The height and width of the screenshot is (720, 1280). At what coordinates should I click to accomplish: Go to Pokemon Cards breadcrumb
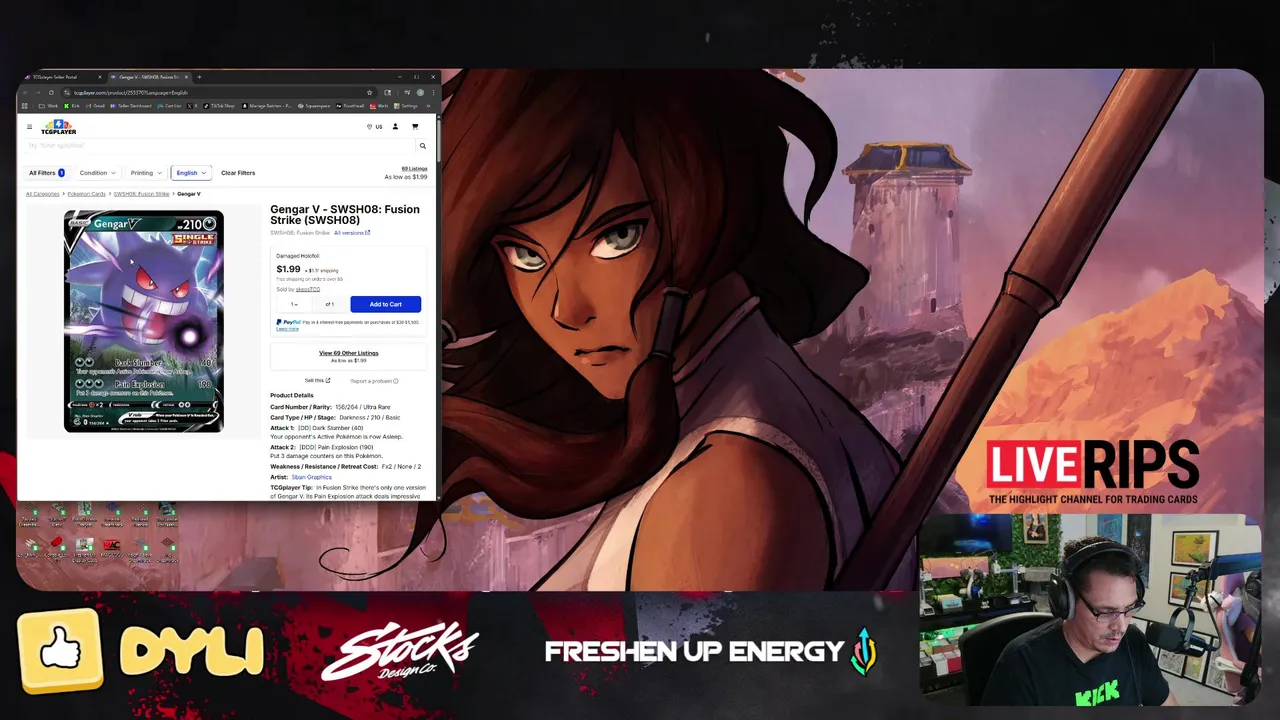point(86,194)
